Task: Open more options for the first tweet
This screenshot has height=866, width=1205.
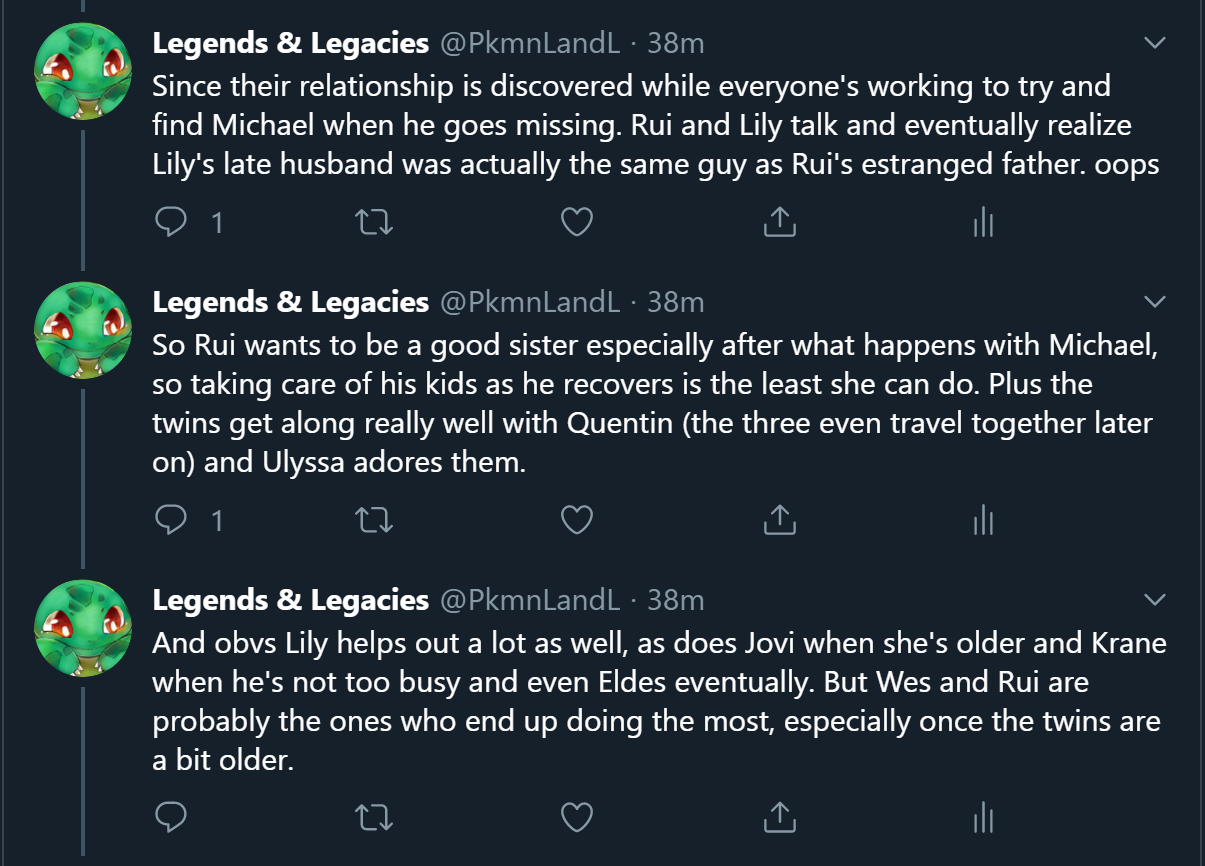Action: [1155, 43]
